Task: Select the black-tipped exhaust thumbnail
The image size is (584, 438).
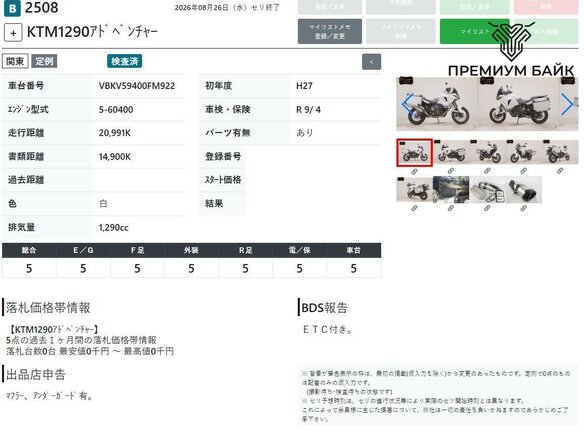Action: [524, 190]
